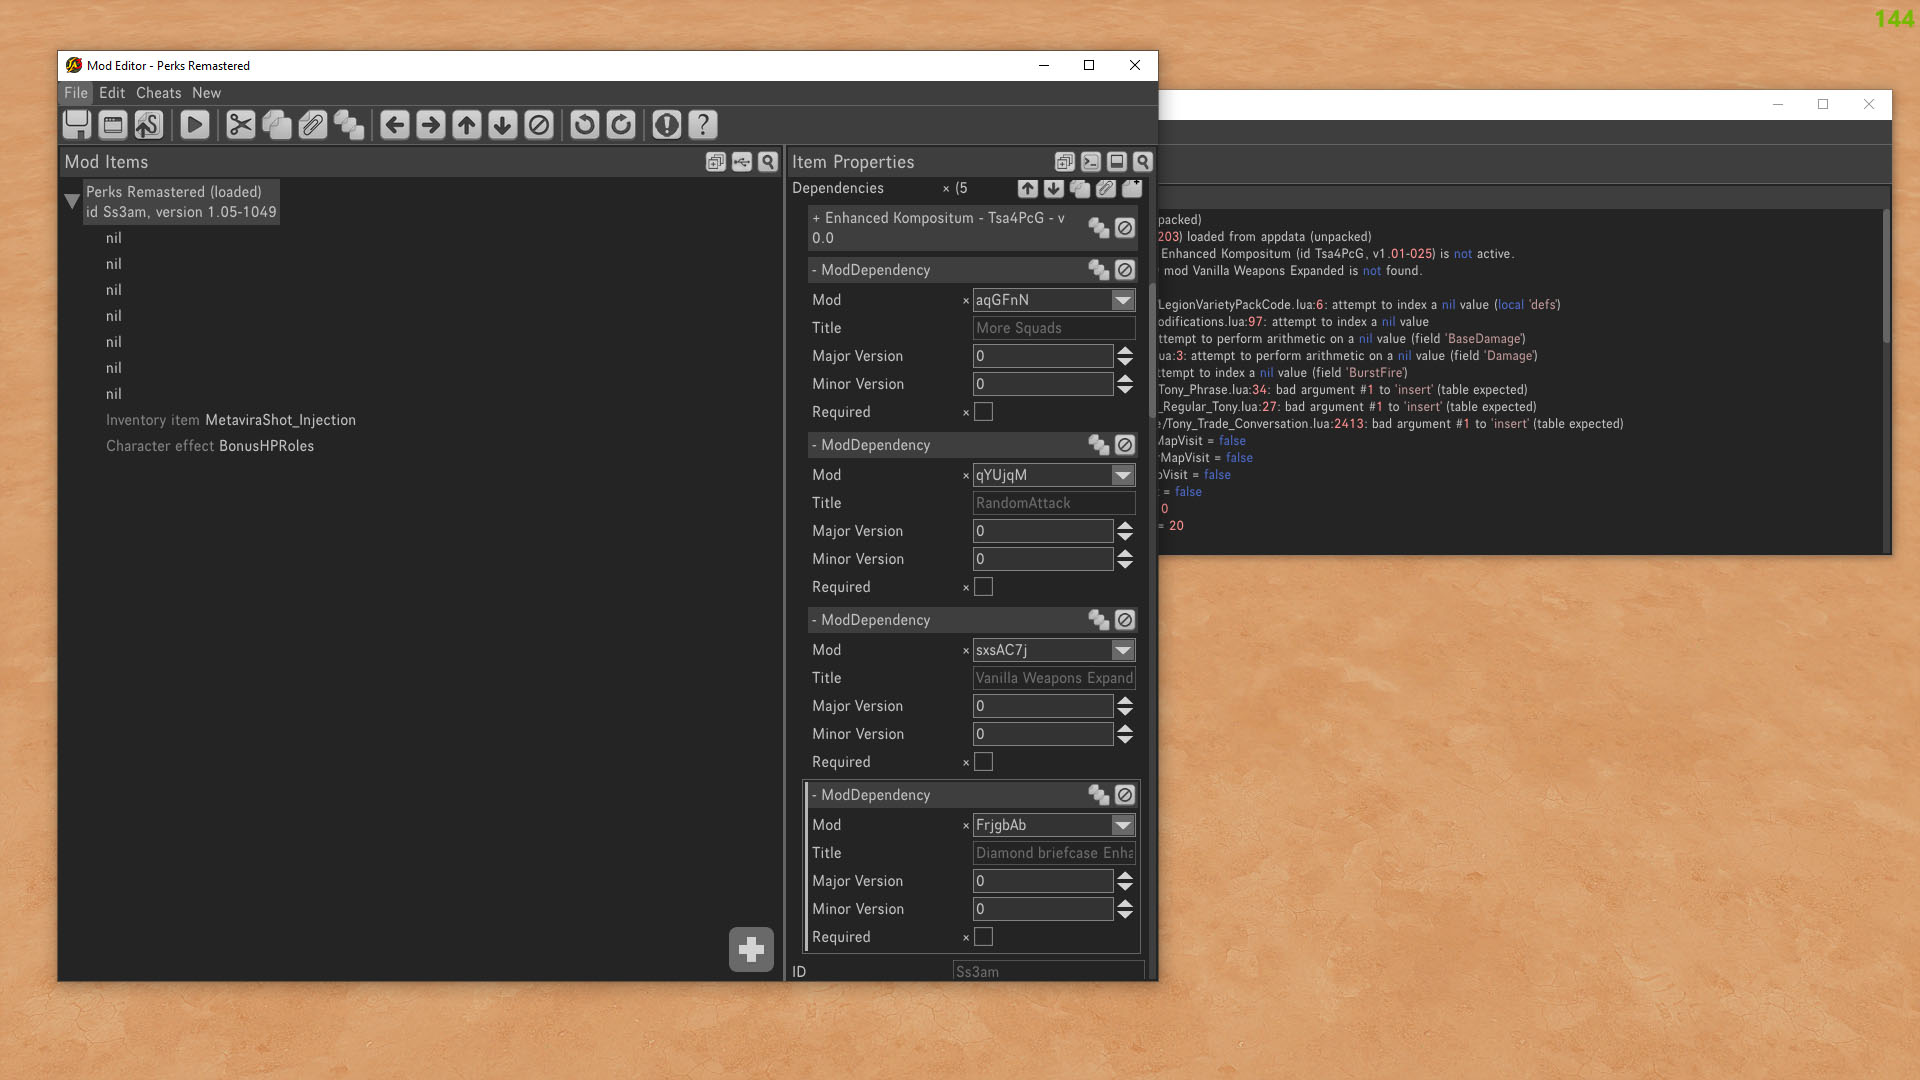Click the Dependencies list copy icon
1920x1080 pixels.
click(x=1080, y=188)
